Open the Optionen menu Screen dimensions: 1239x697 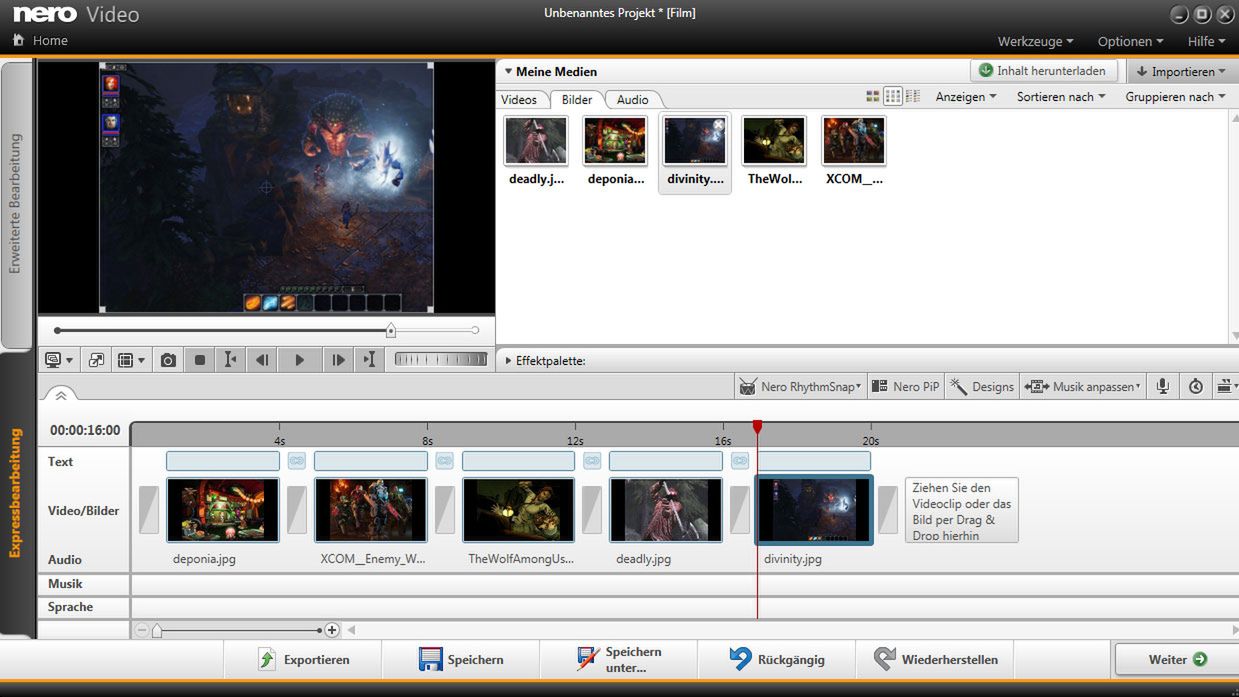pyautogui.click(x=1130, y=41)
